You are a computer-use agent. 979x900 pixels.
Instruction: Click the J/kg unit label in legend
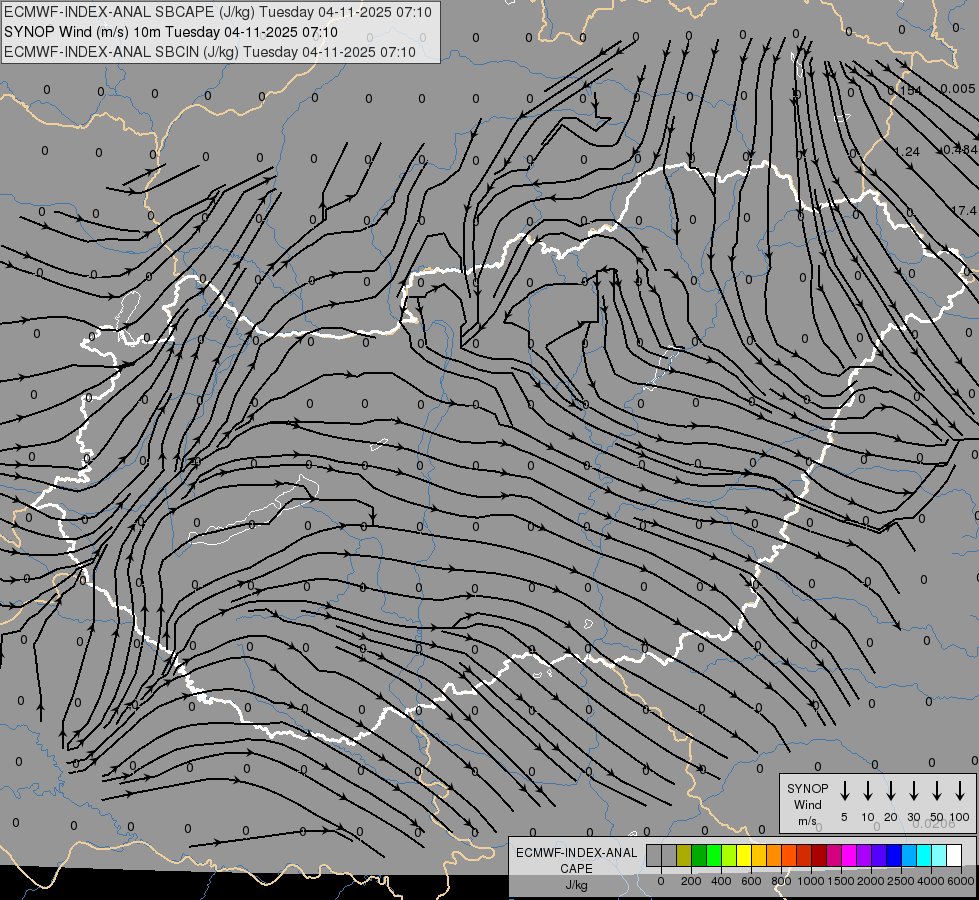tap(576, 885)
